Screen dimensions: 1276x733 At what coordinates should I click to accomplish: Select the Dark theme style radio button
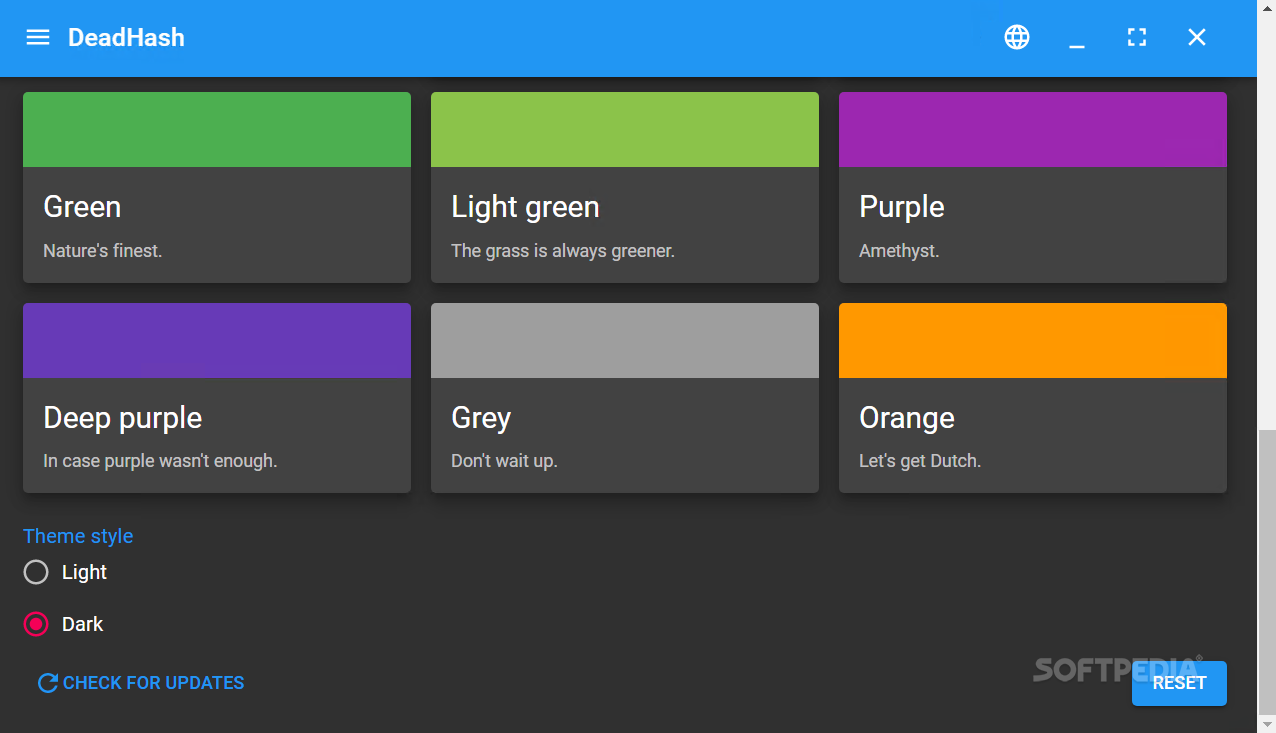coord(36,624)
